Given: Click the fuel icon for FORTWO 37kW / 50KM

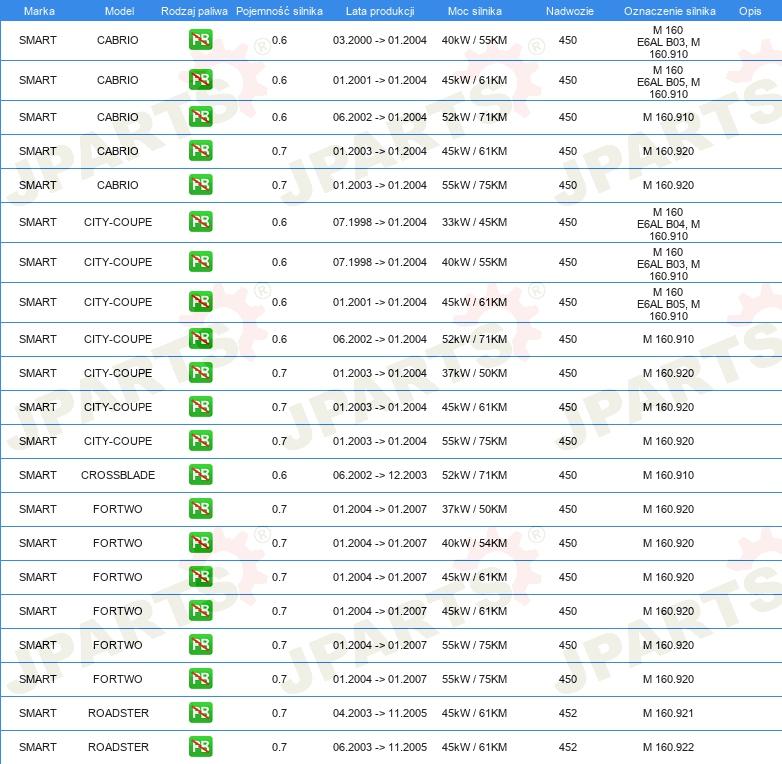Looking at the screenshot, I should 200,509.
